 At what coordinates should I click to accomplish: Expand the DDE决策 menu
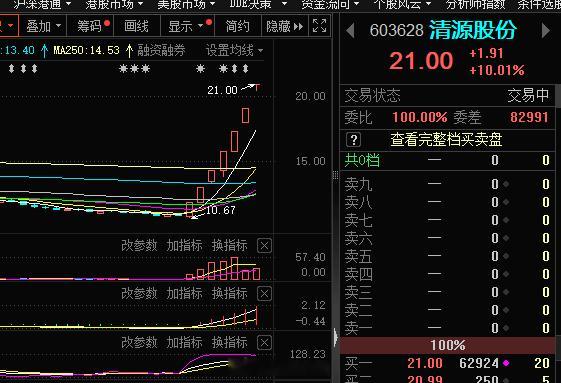(x=258, y=4)
